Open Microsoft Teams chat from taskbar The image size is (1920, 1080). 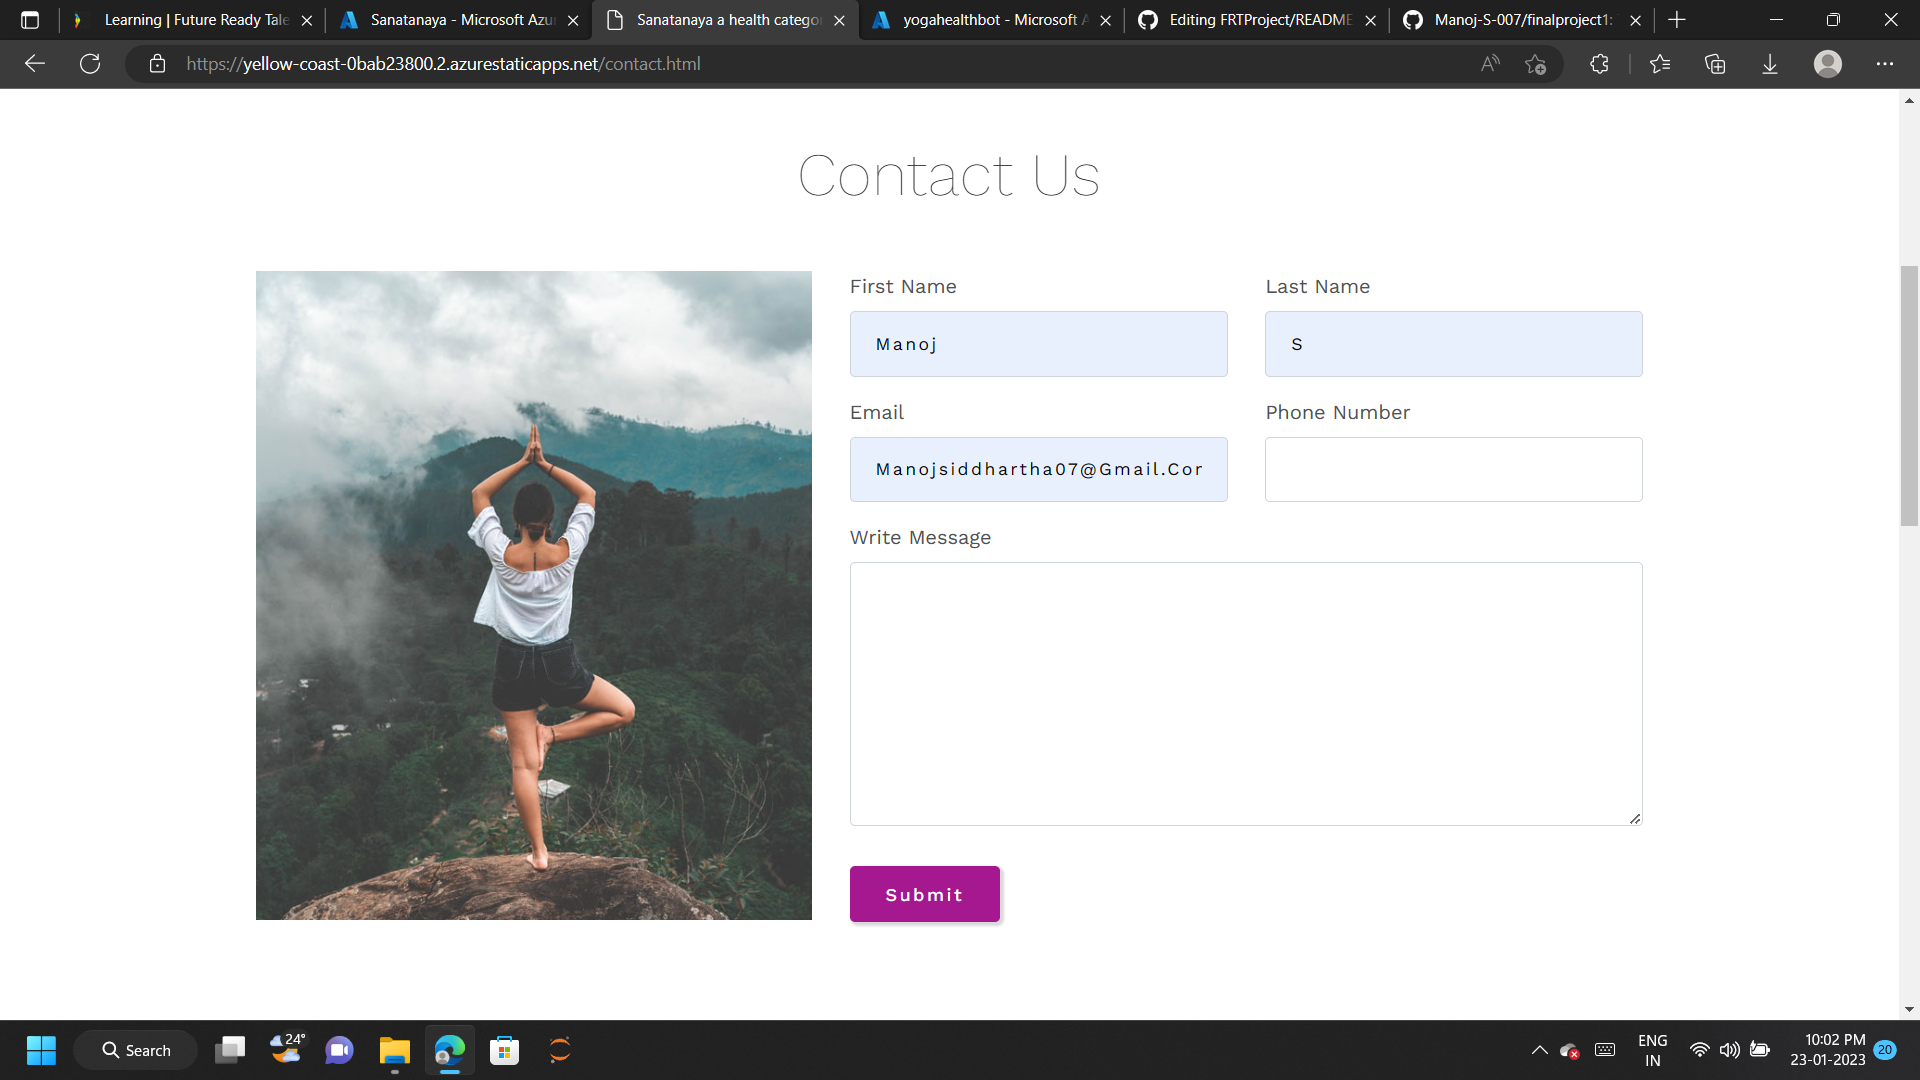[339, 1050]
